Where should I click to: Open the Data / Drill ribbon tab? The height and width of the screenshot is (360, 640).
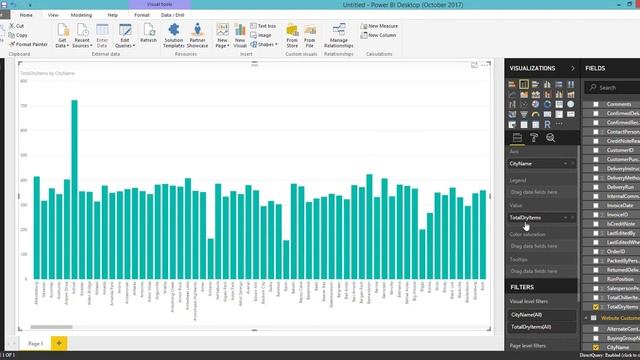(173, 15)
